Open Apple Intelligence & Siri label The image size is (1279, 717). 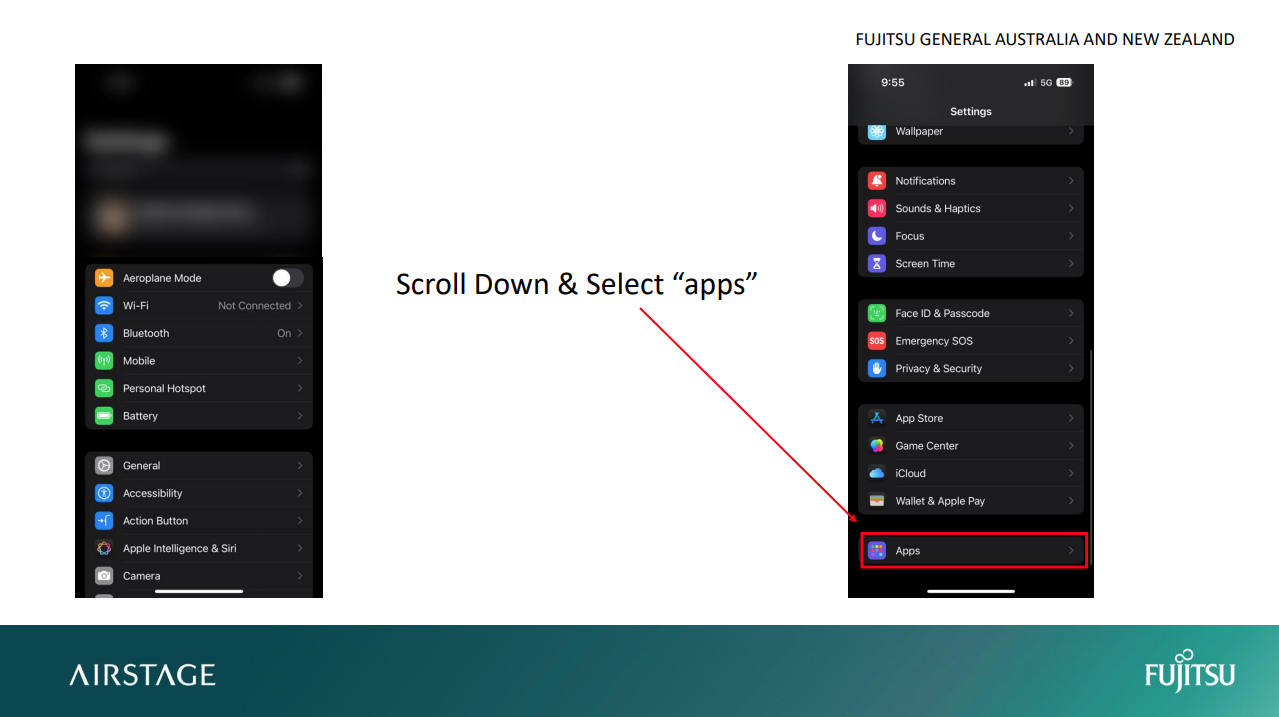coord(180,548)
